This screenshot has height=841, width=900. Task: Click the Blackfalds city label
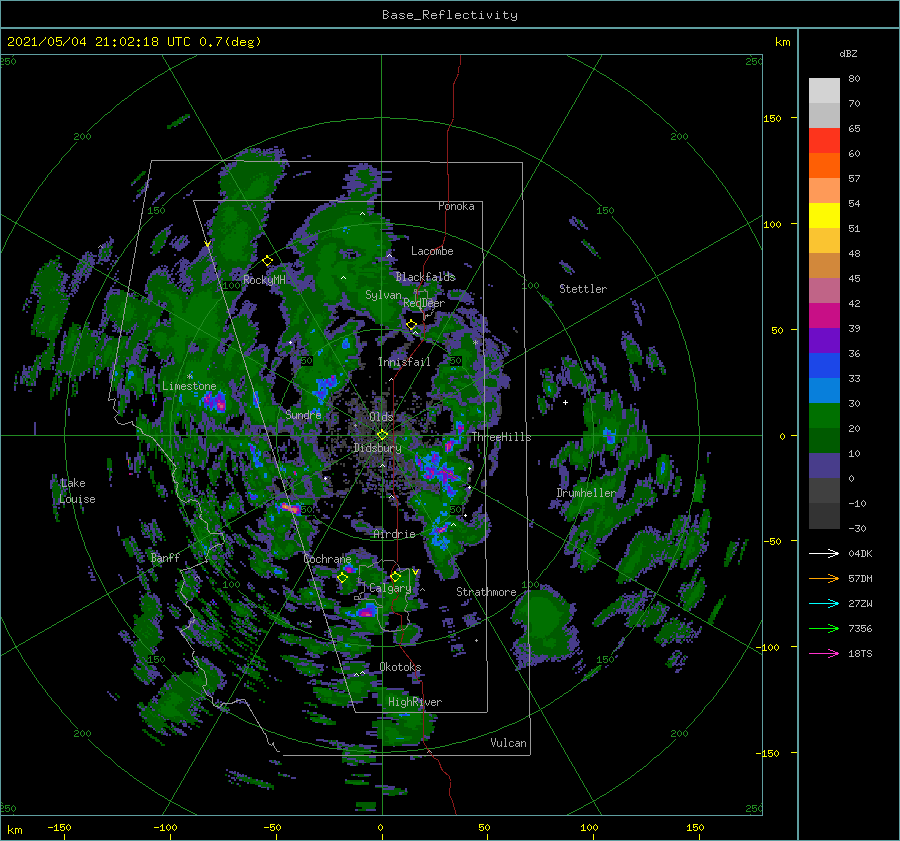coord(425,277)
